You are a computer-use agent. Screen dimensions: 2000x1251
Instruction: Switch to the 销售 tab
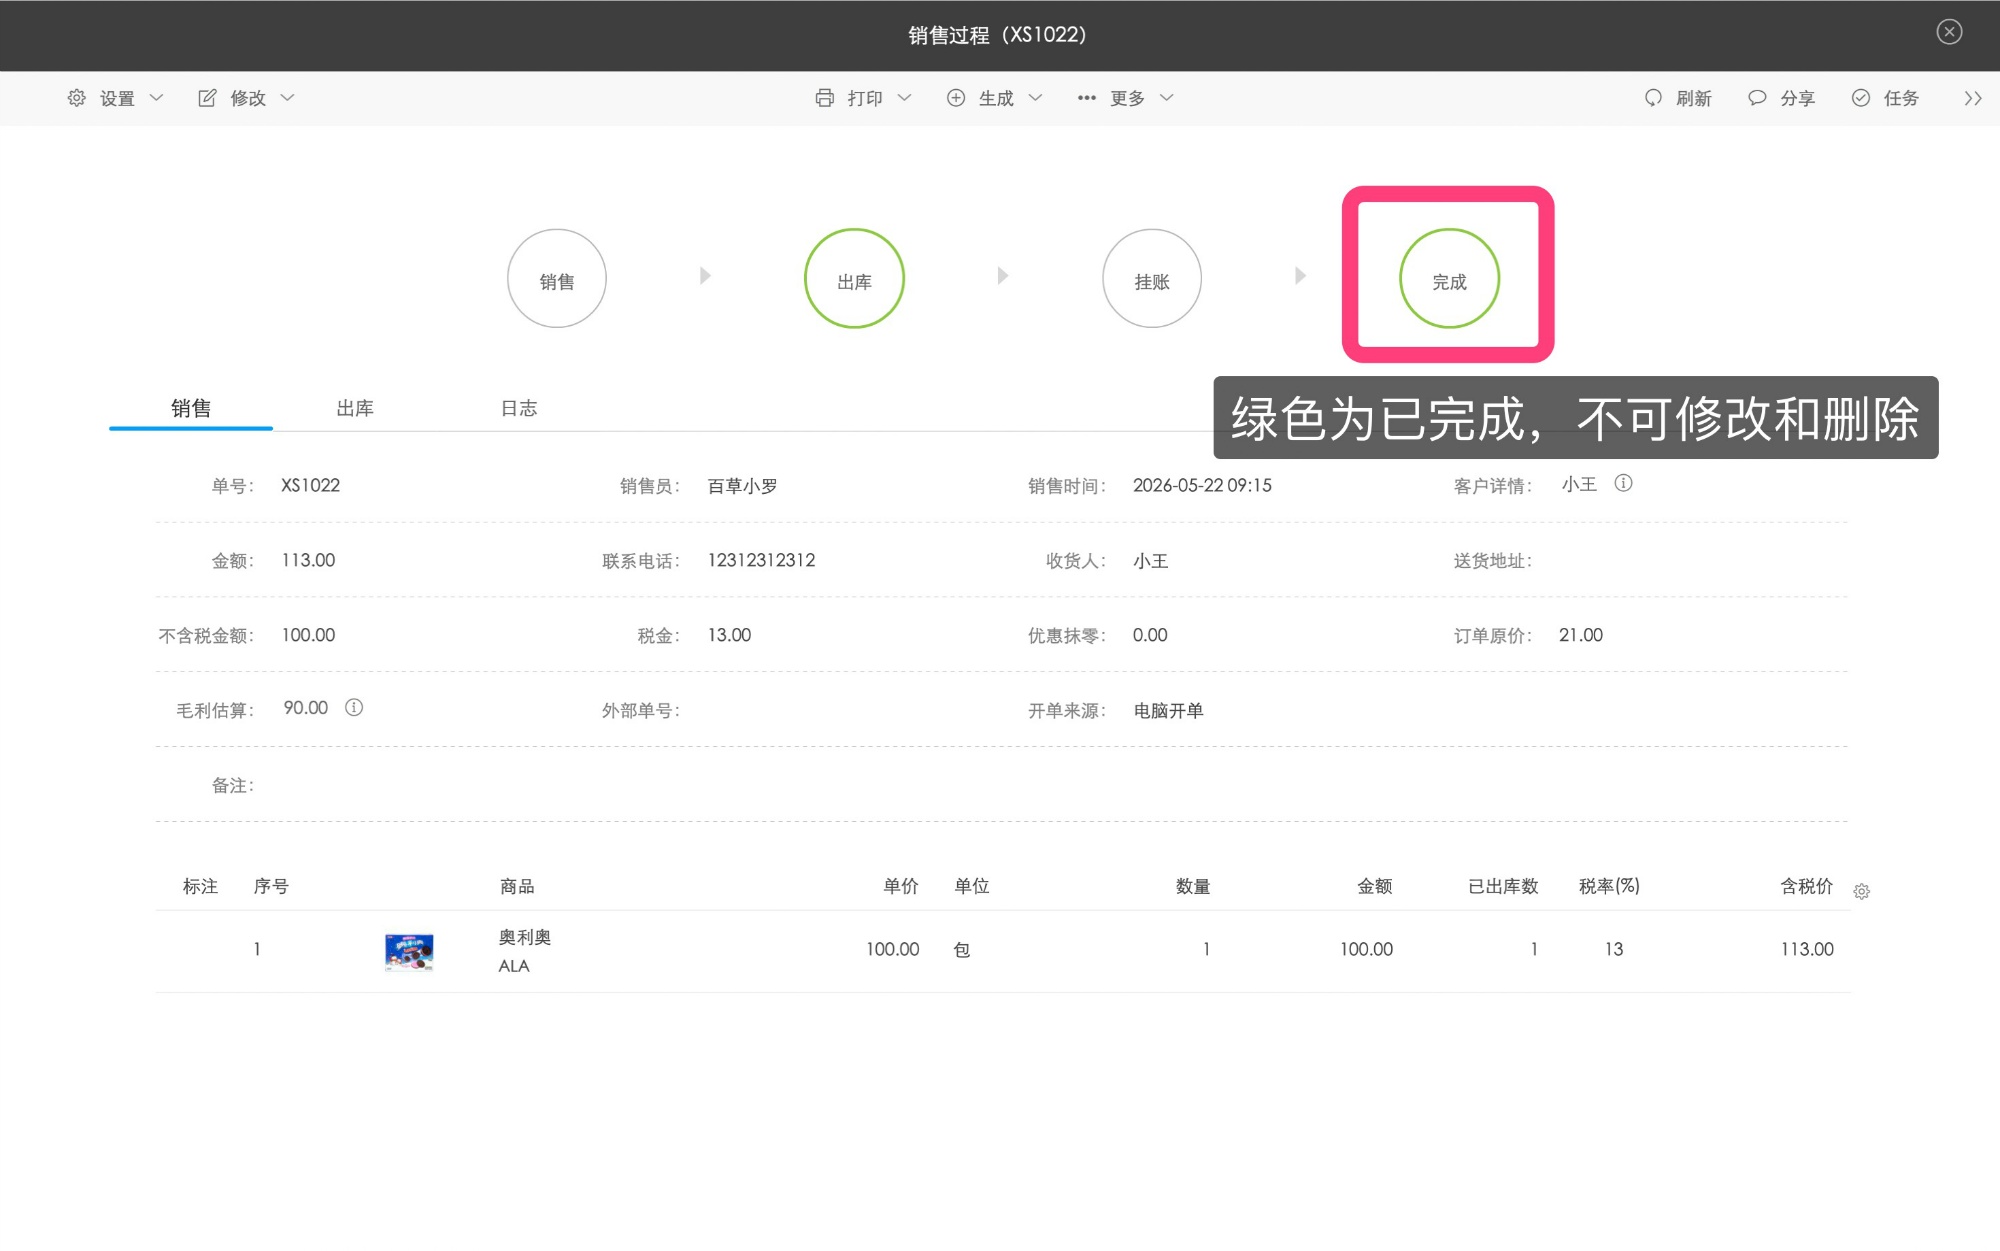click(x=191, y=408)
